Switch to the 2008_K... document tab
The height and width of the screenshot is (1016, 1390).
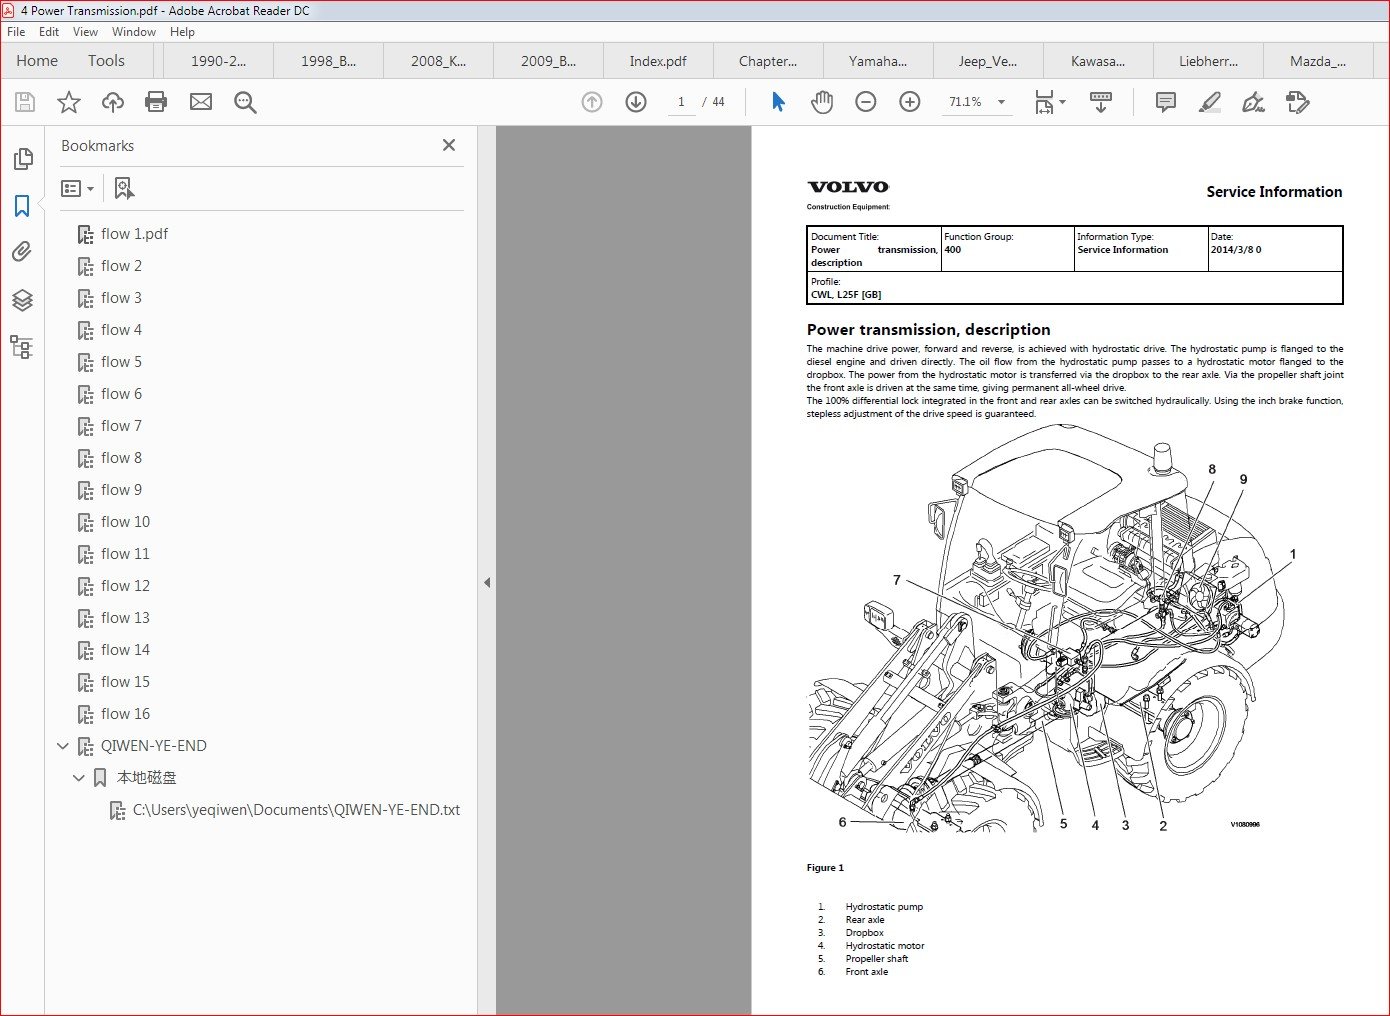click(x=438, y=61)
